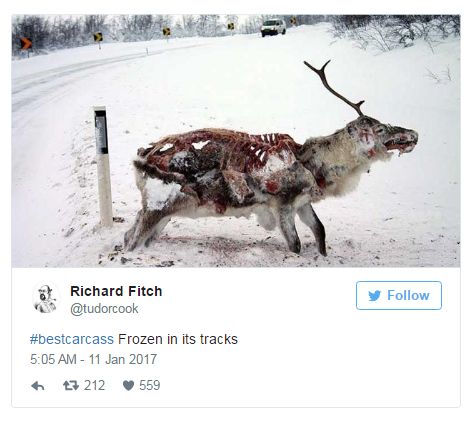475x422 pixels.
Task: Visit the @tudorcook handle link
Action: (x=104, y=309)
